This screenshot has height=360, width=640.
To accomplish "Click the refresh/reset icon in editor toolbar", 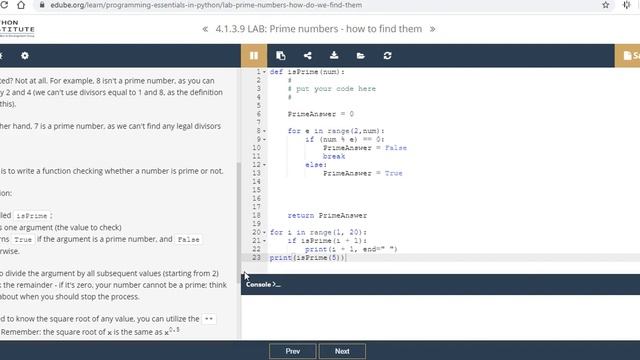I will pos(387,56).
